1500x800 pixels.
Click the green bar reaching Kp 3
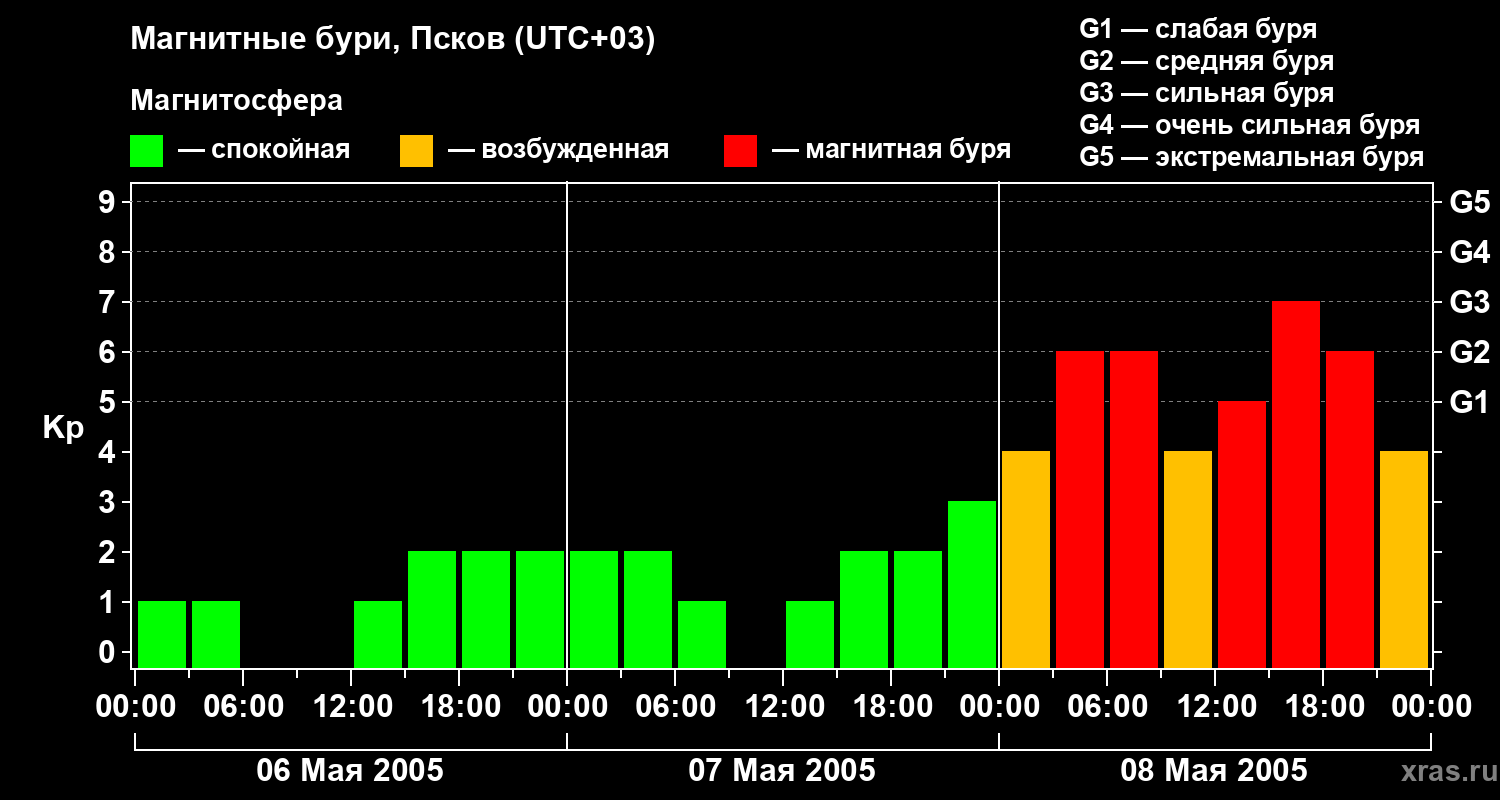[x=972, y=584]
